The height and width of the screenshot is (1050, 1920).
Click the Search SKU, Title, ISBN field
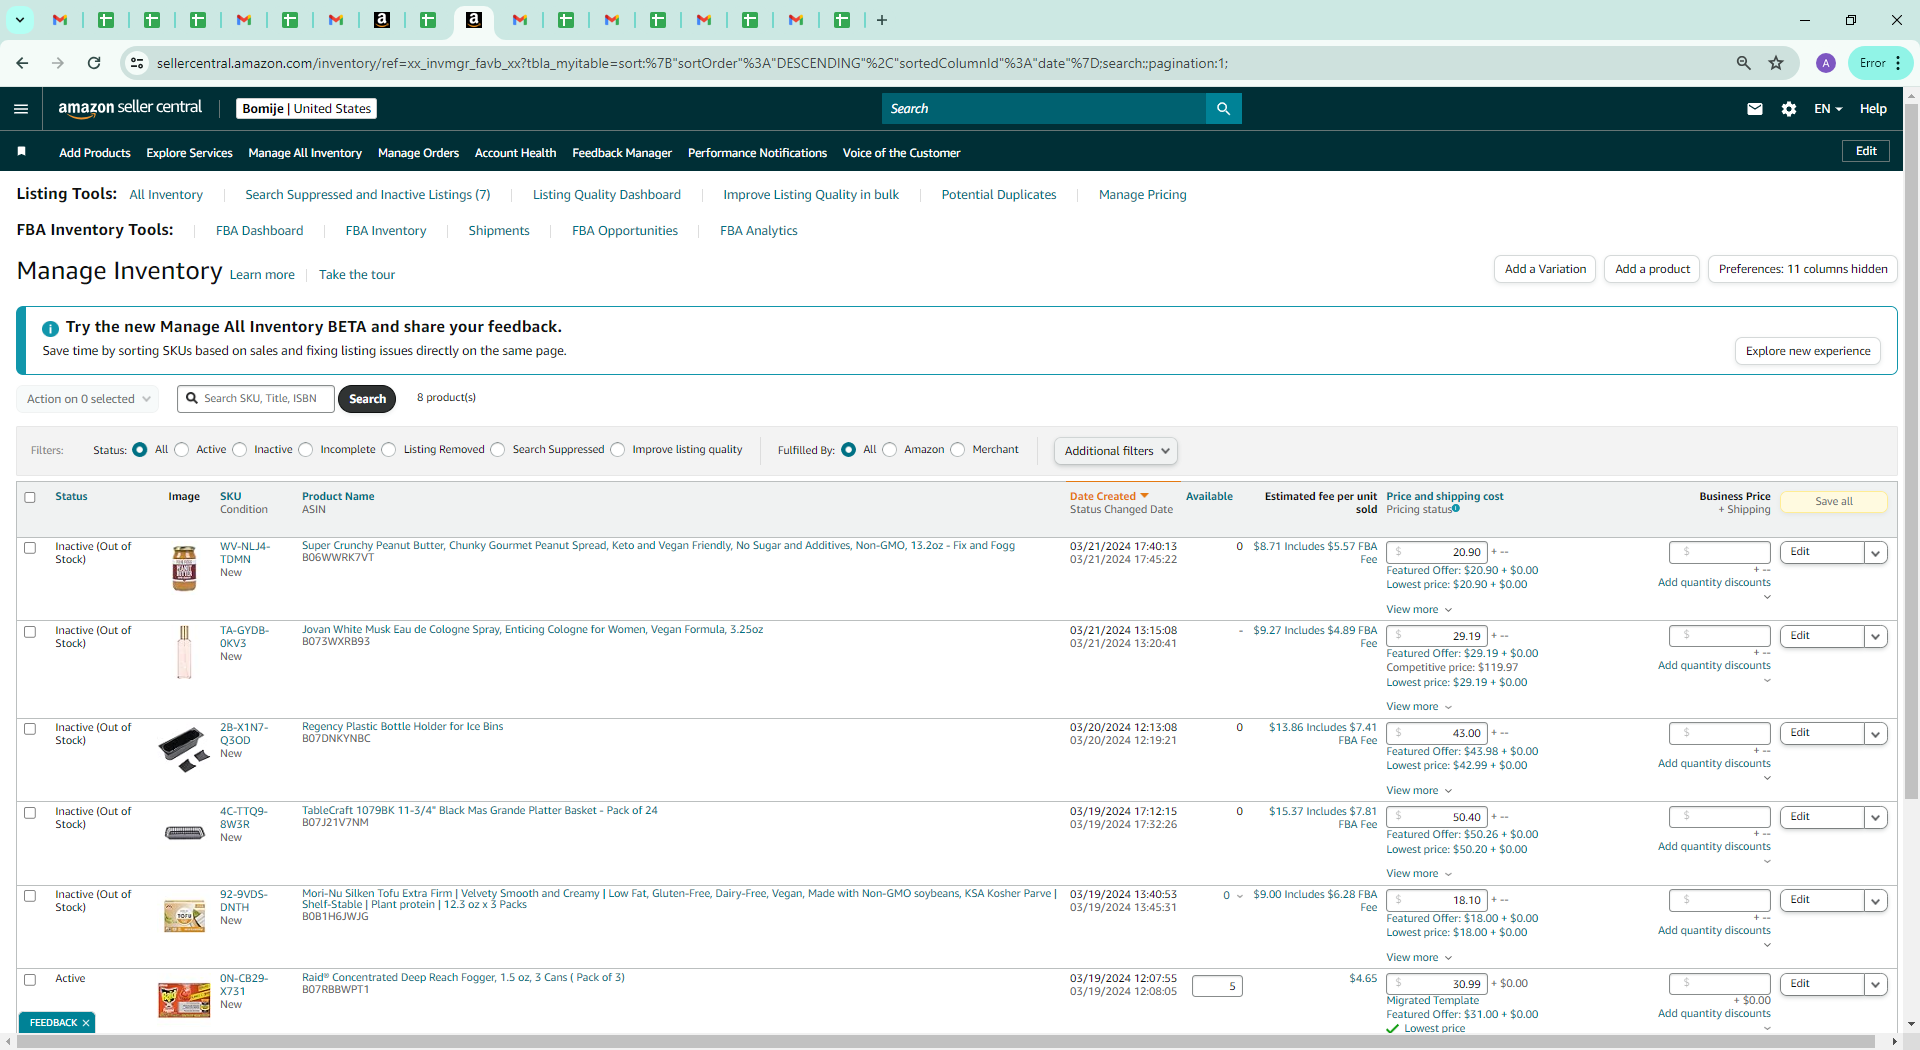[256, 399]
